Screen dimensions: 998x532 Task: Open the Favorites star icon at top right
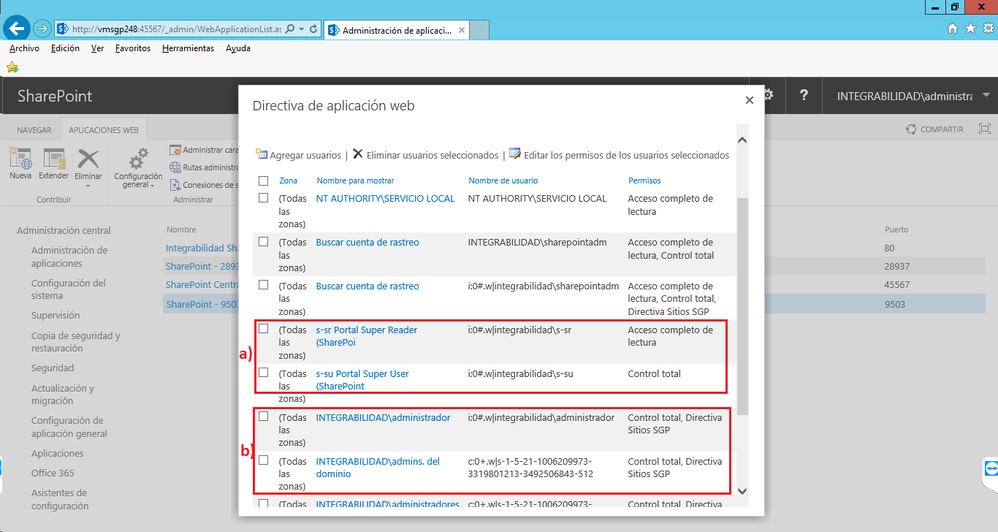pos(970,28)
